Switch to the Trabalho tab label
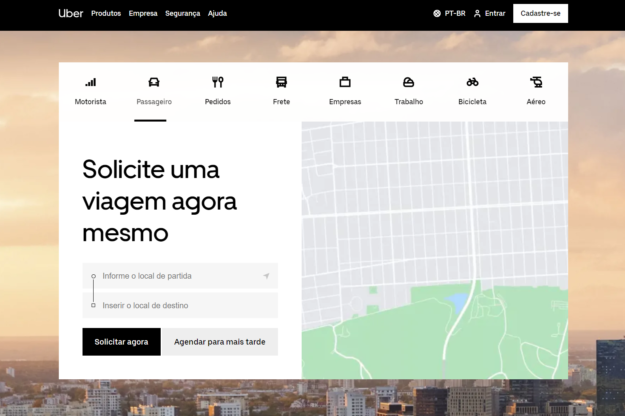The height and width of the screenshot is (416, 625). tap(409, 102)
